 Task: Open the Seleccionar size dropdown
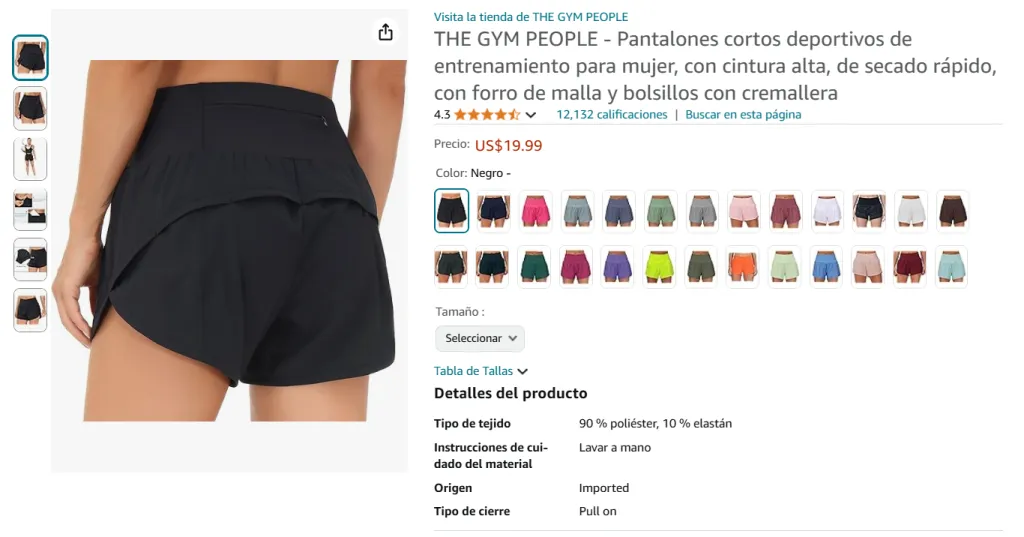(480, 338)
